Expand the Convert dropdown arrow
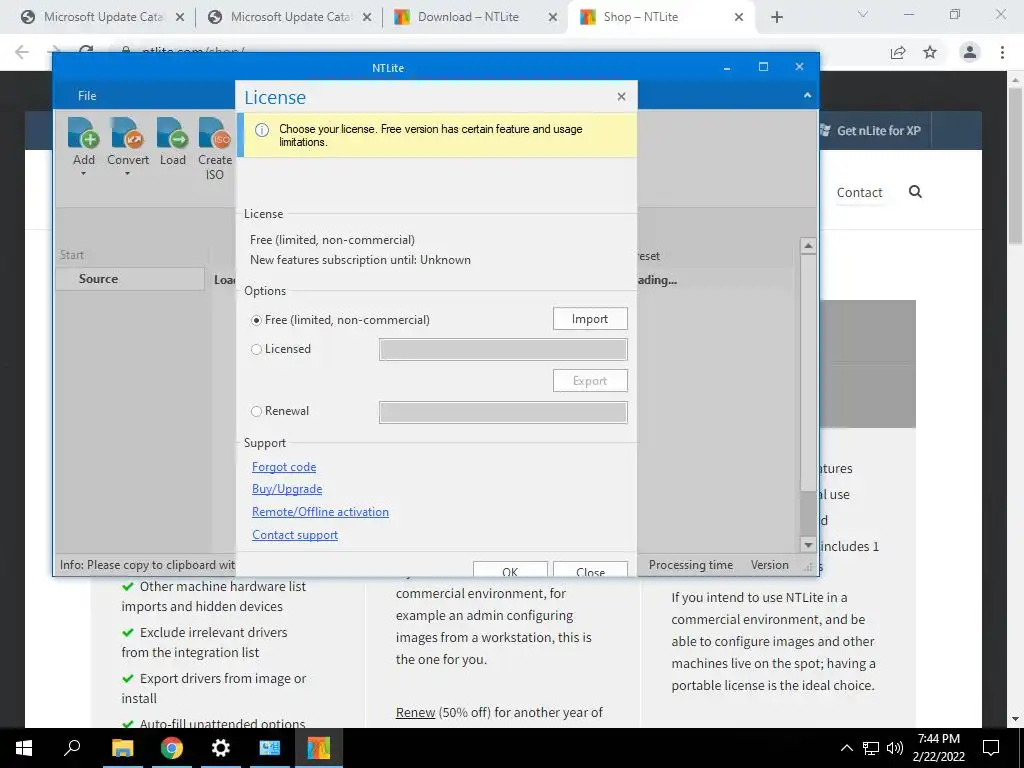The height and width of the screenshot is (768, 1024). (x=127, y=174)
